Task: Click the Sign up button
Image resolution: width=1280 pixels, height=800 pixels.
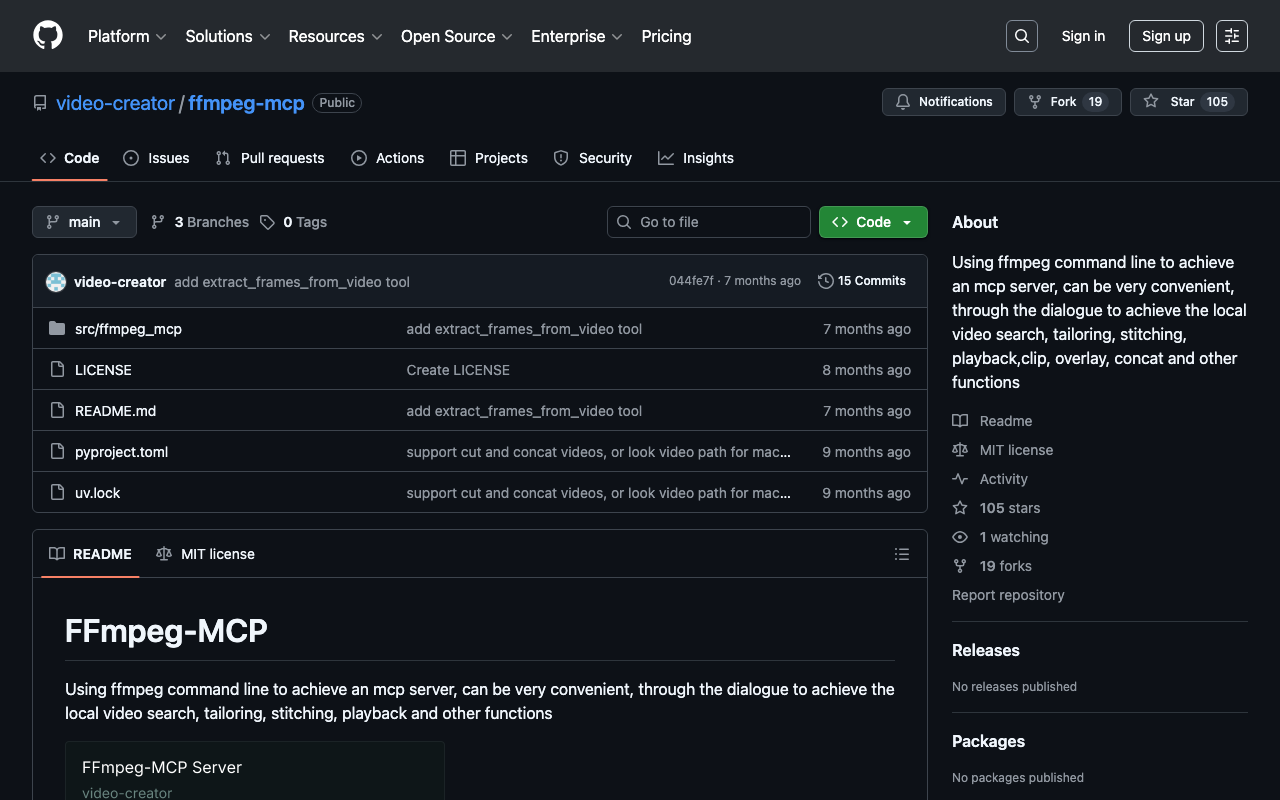Action: coord(1165,36)
